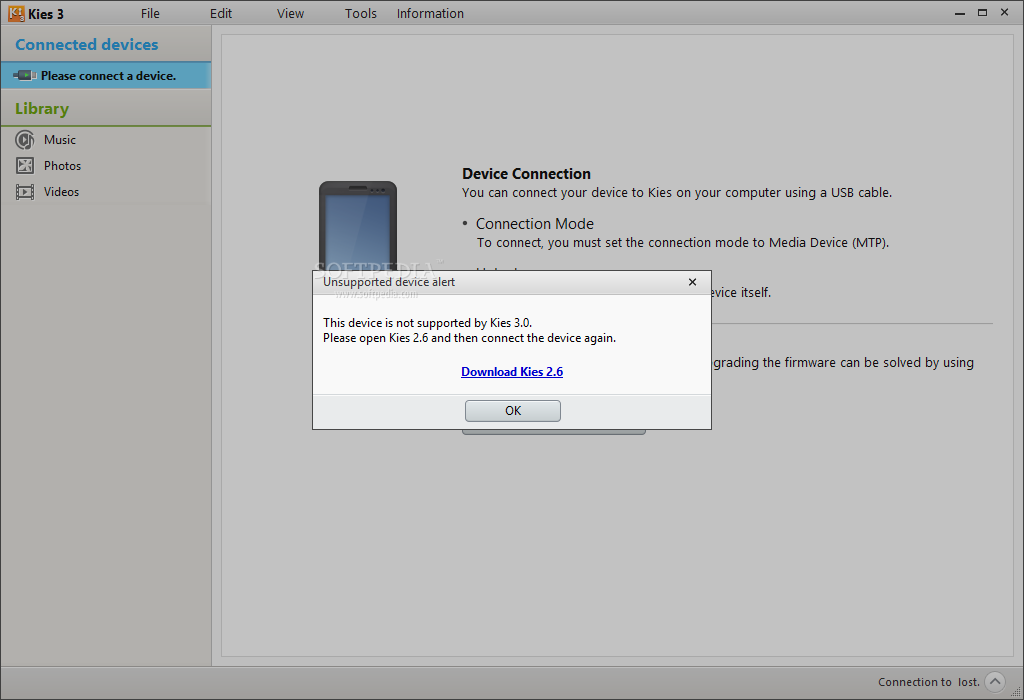Click 'This device is not supported' message
The width and height of the screenshot is (1024, 700).
tap(428, 323)
